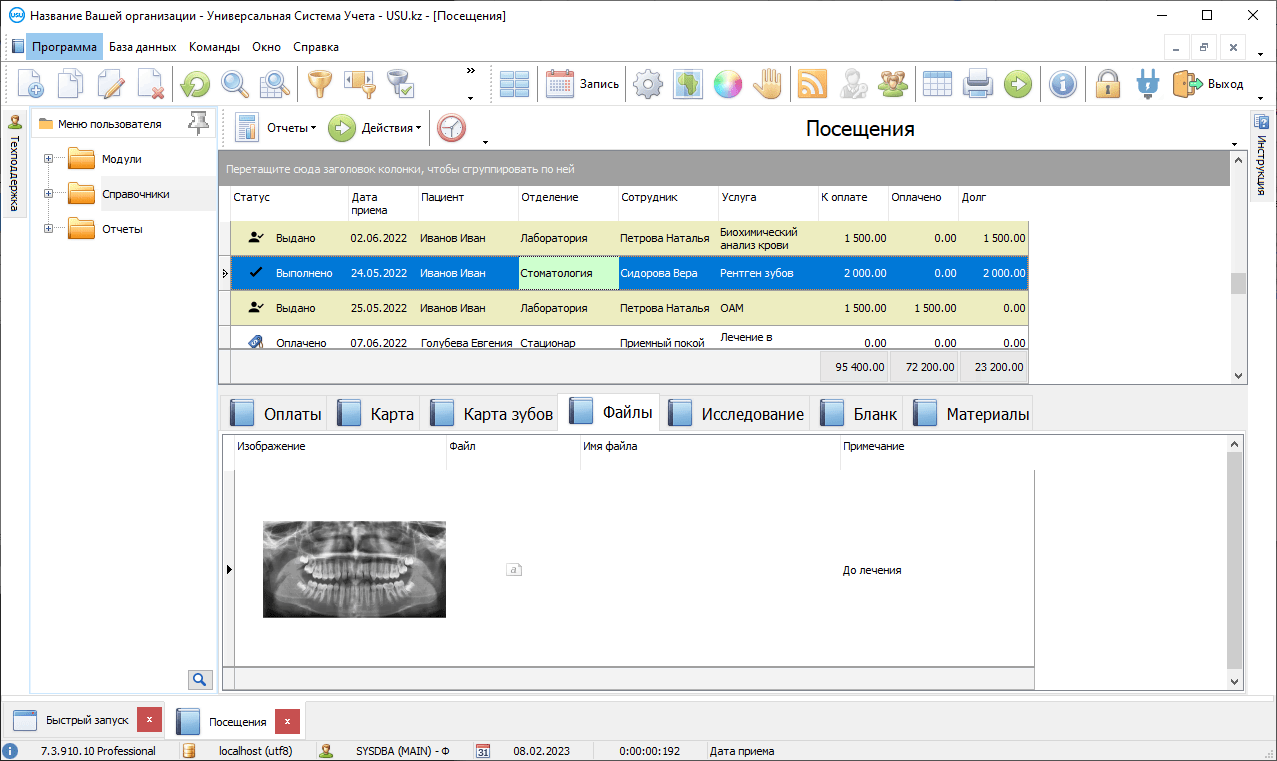Switch to the Карта зубов tab

click(x=491, y=414)
